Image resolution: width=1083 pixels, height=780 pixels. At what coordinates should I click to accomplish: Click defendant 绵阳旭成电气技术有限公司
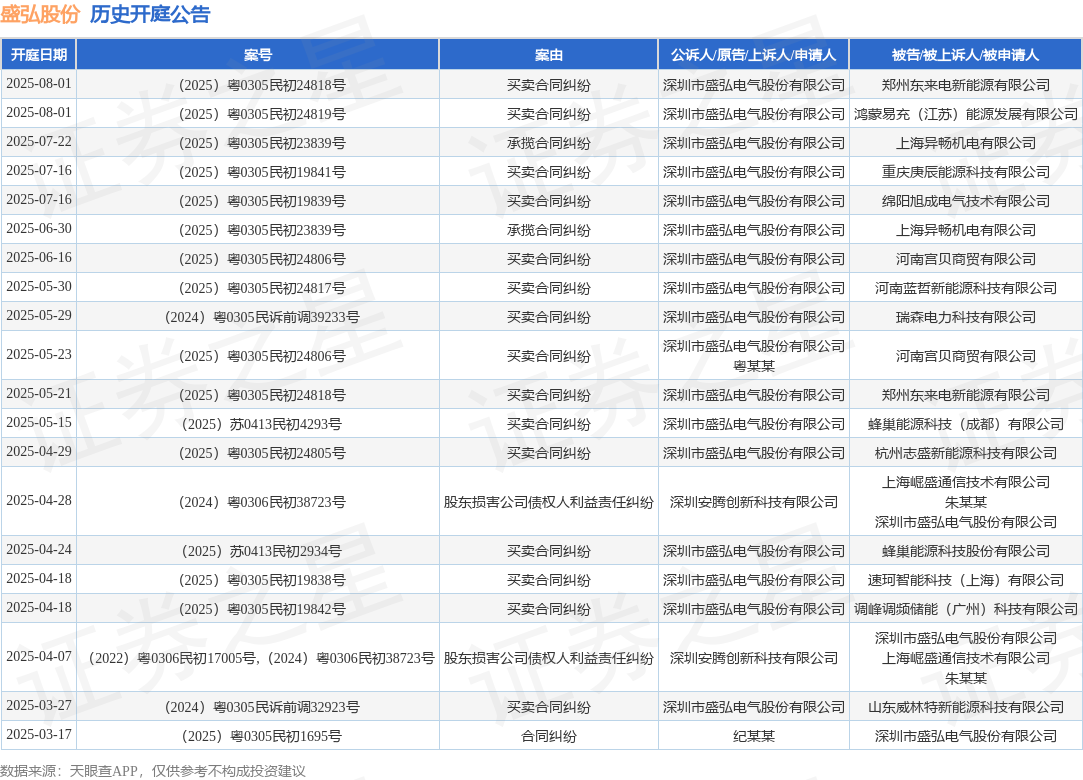pyautogui.click(x=966, y=201)
